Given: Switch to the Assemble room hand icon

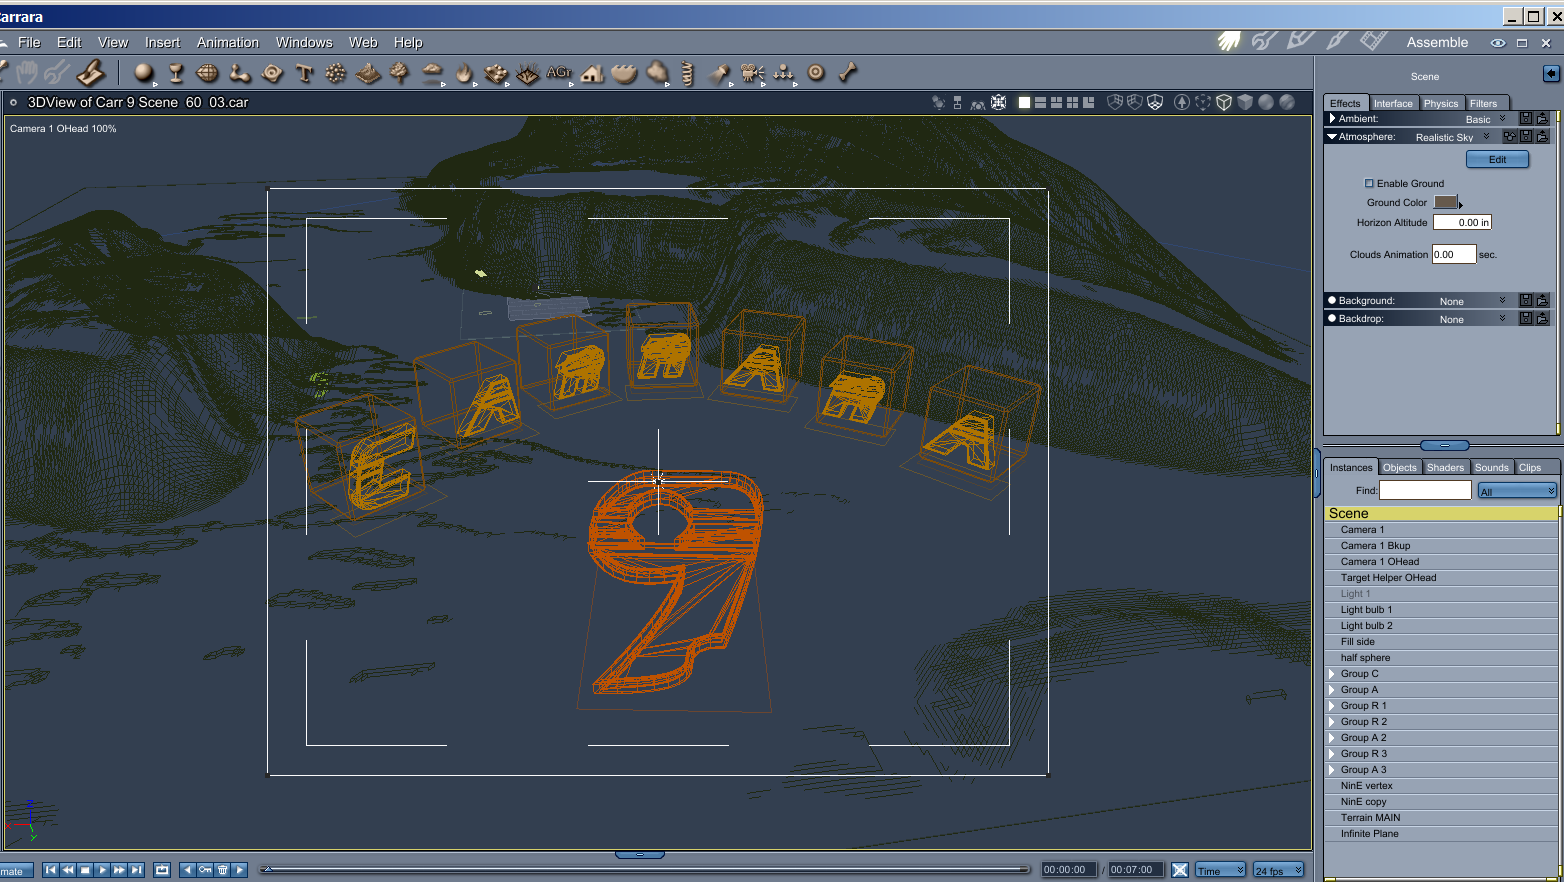Looking at the screenshot, I should click(1229, 41).
